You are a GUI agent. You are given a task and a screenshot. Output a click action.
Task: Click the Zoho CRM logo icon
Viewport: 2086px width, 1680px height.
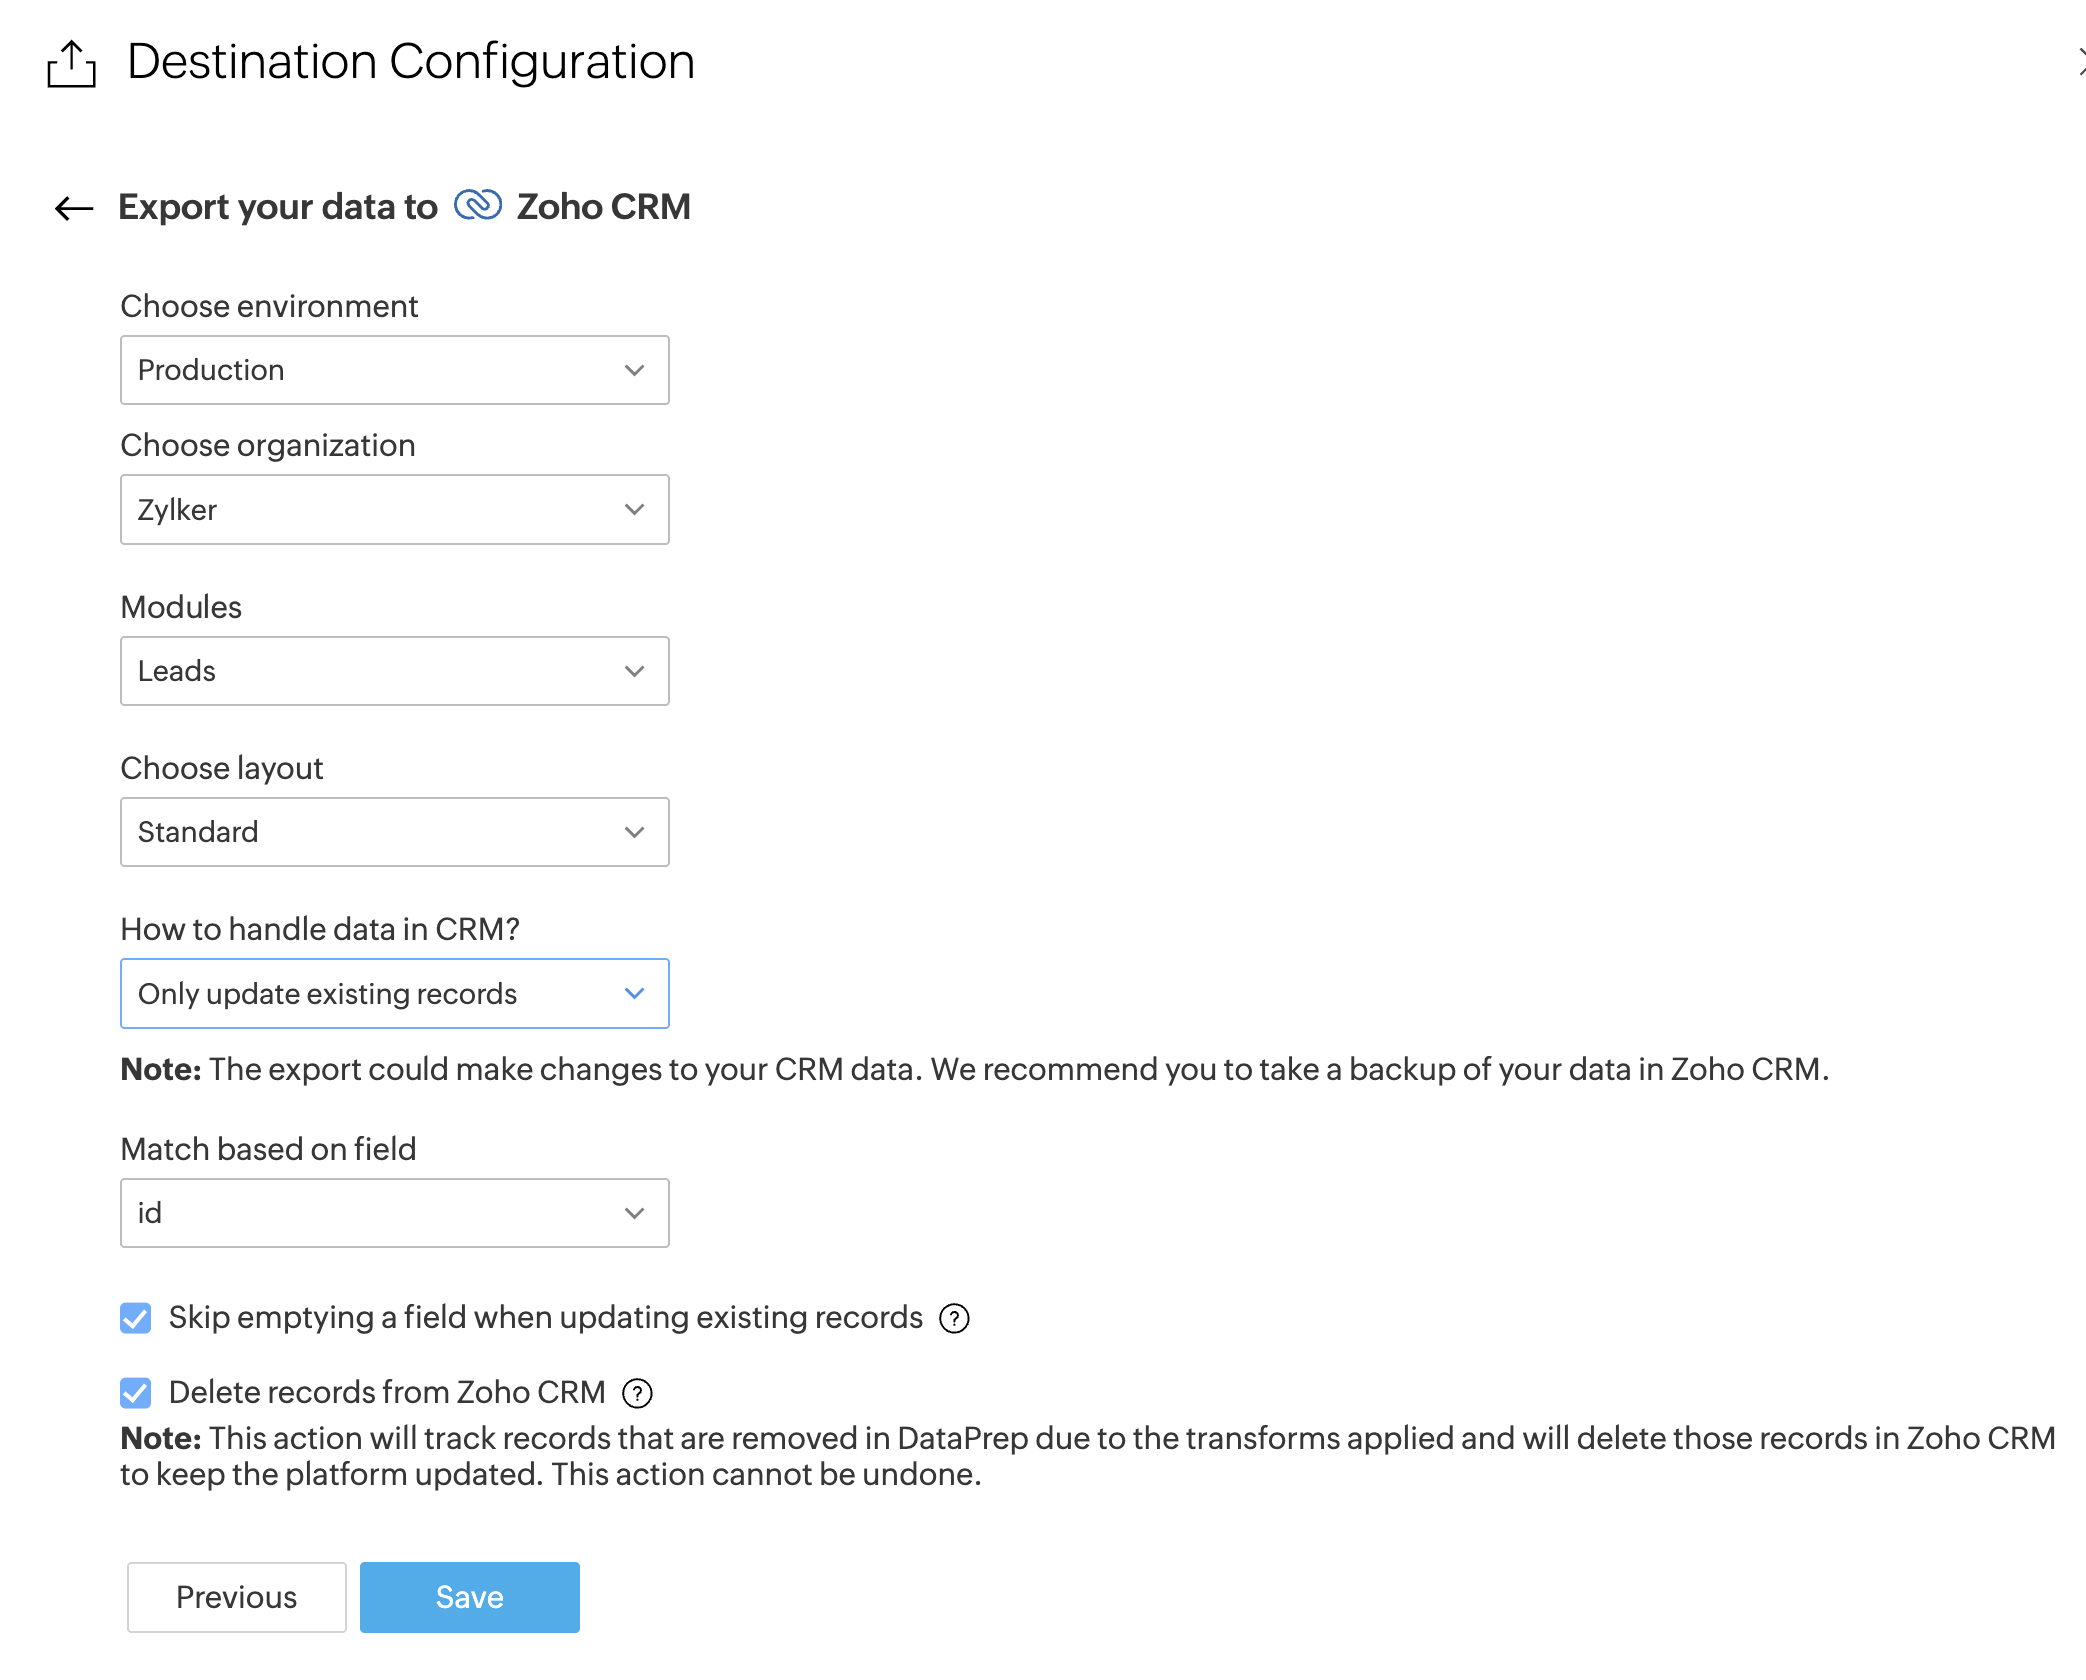click(478, 205)
